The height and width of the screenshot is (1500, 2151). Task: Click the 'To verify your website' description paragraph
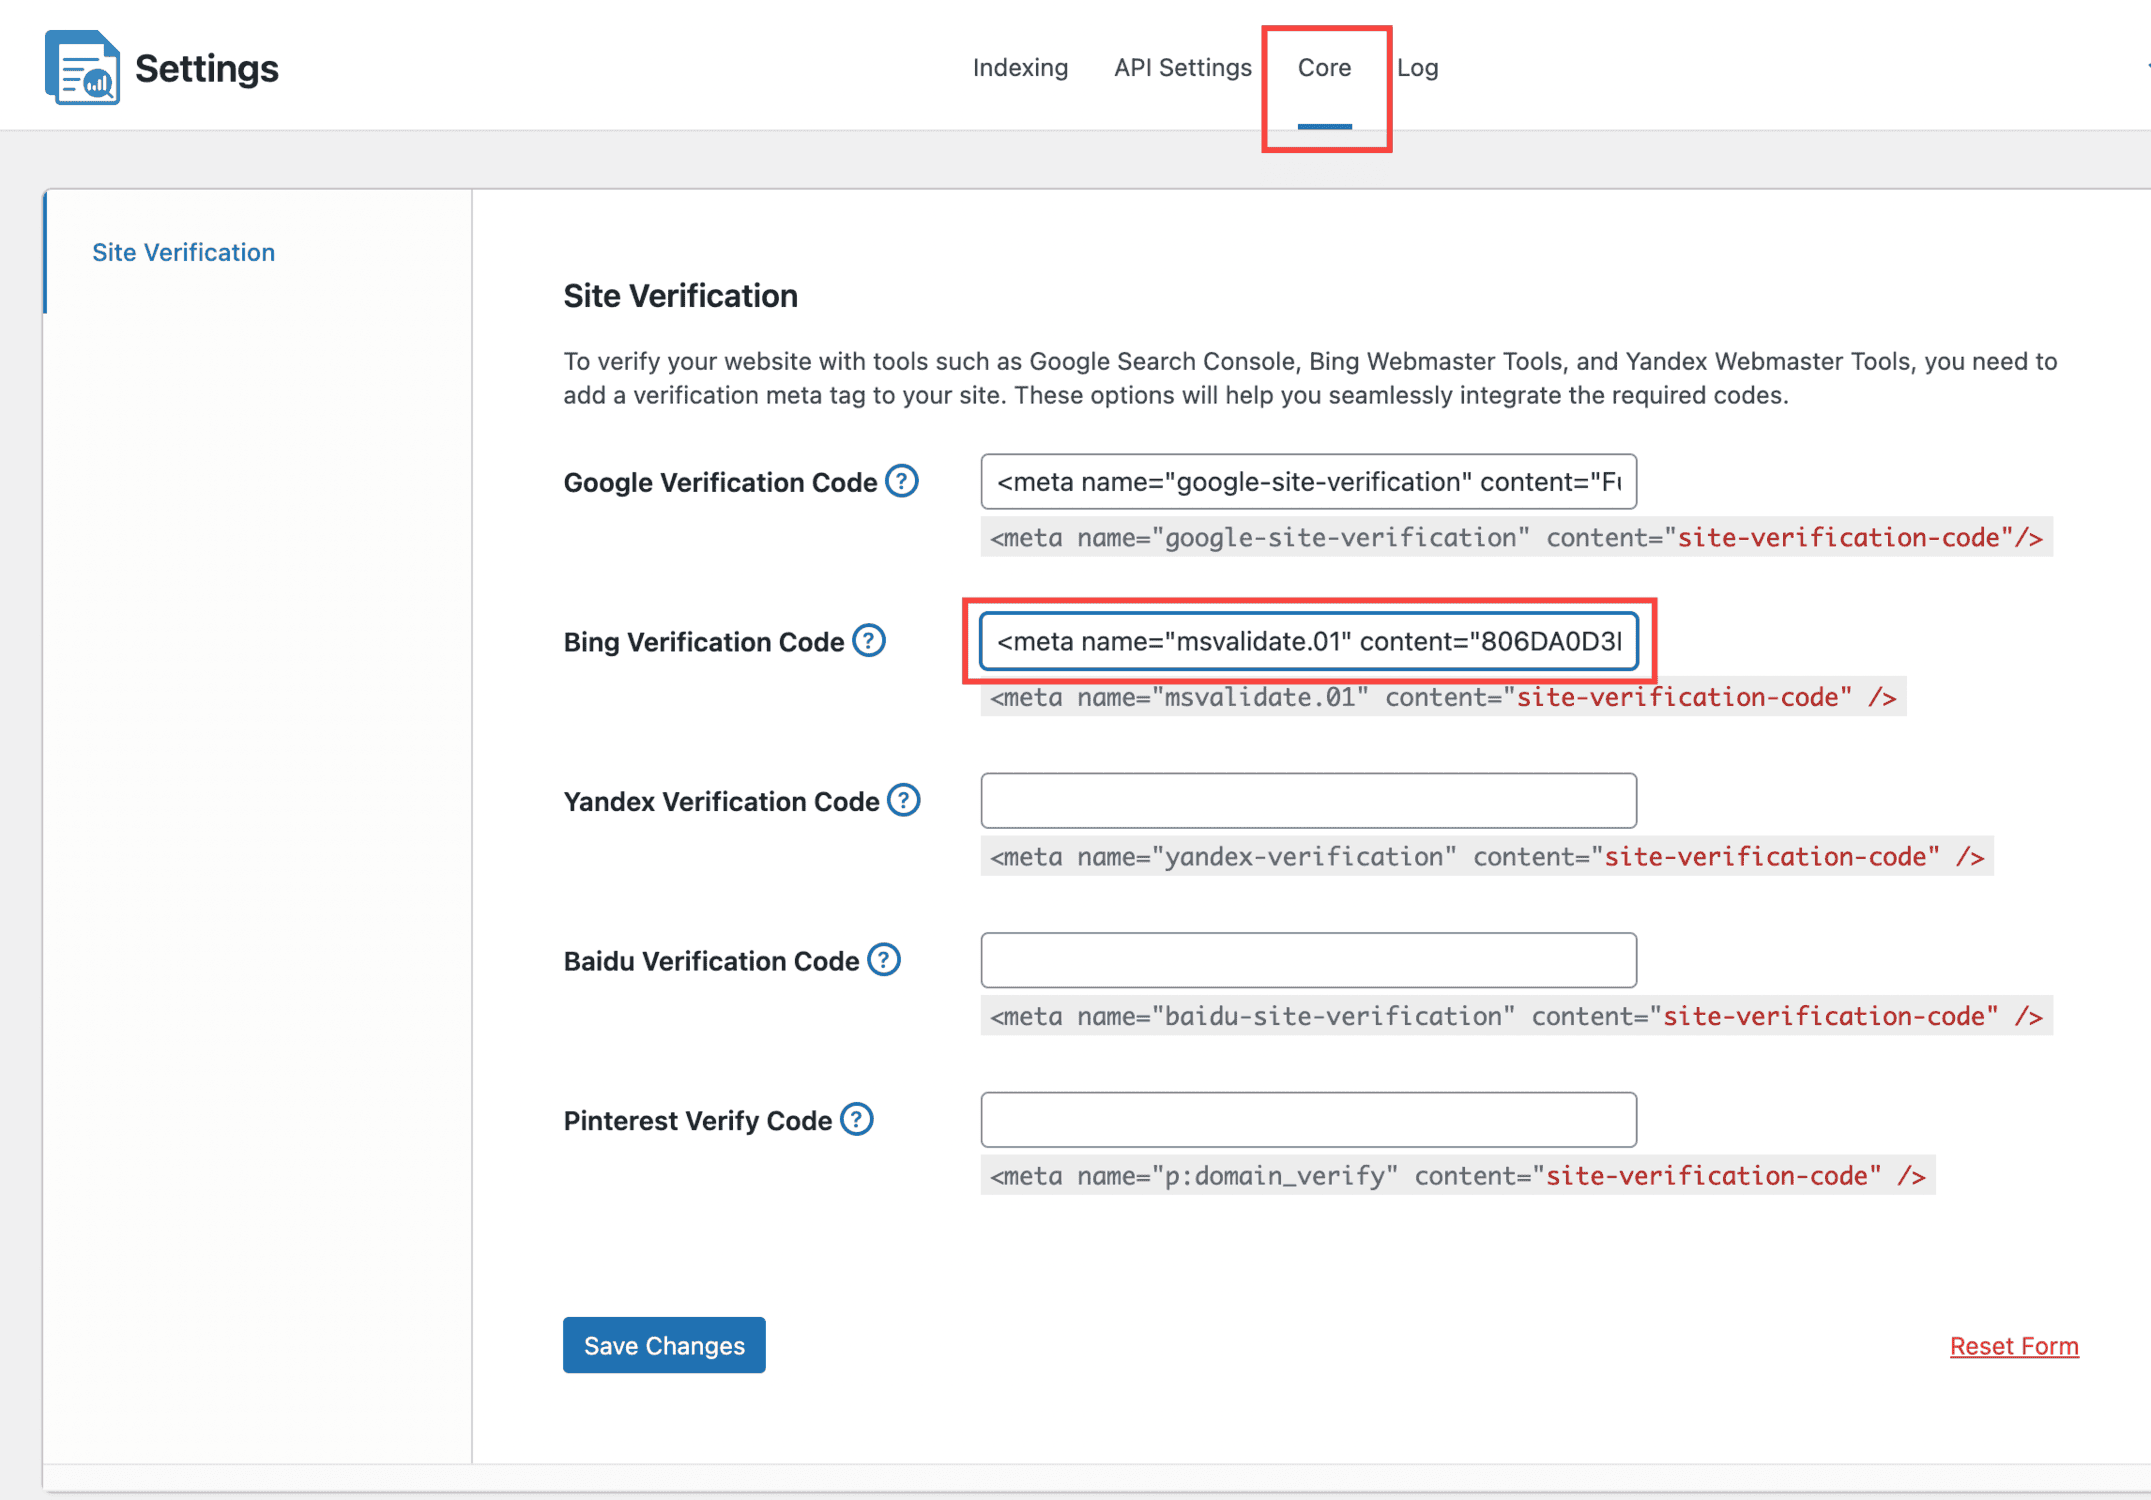click(1310, 378)
